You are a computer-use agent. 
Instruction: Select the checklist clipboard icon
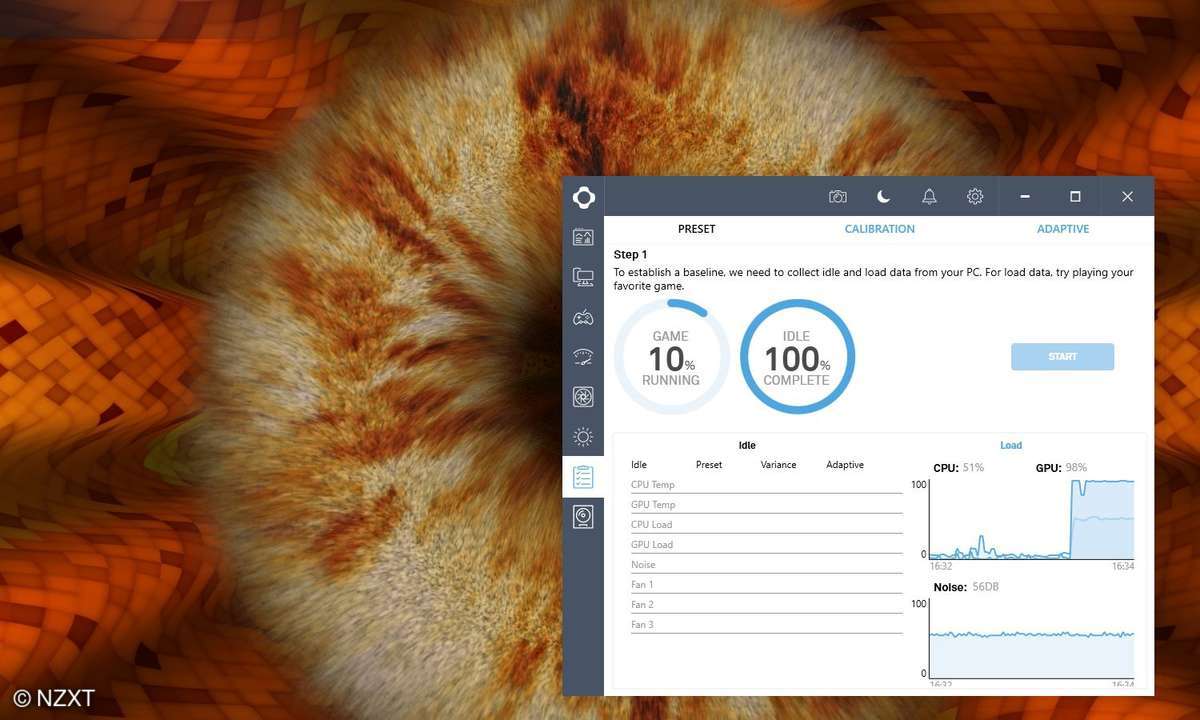click(583, 477)
